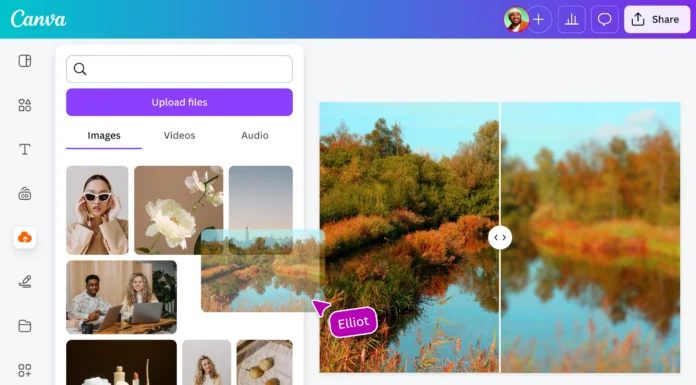The image size is (696, 385).
Task: Select the Draw pen sidebar icon
Action: tap(25, 282)
